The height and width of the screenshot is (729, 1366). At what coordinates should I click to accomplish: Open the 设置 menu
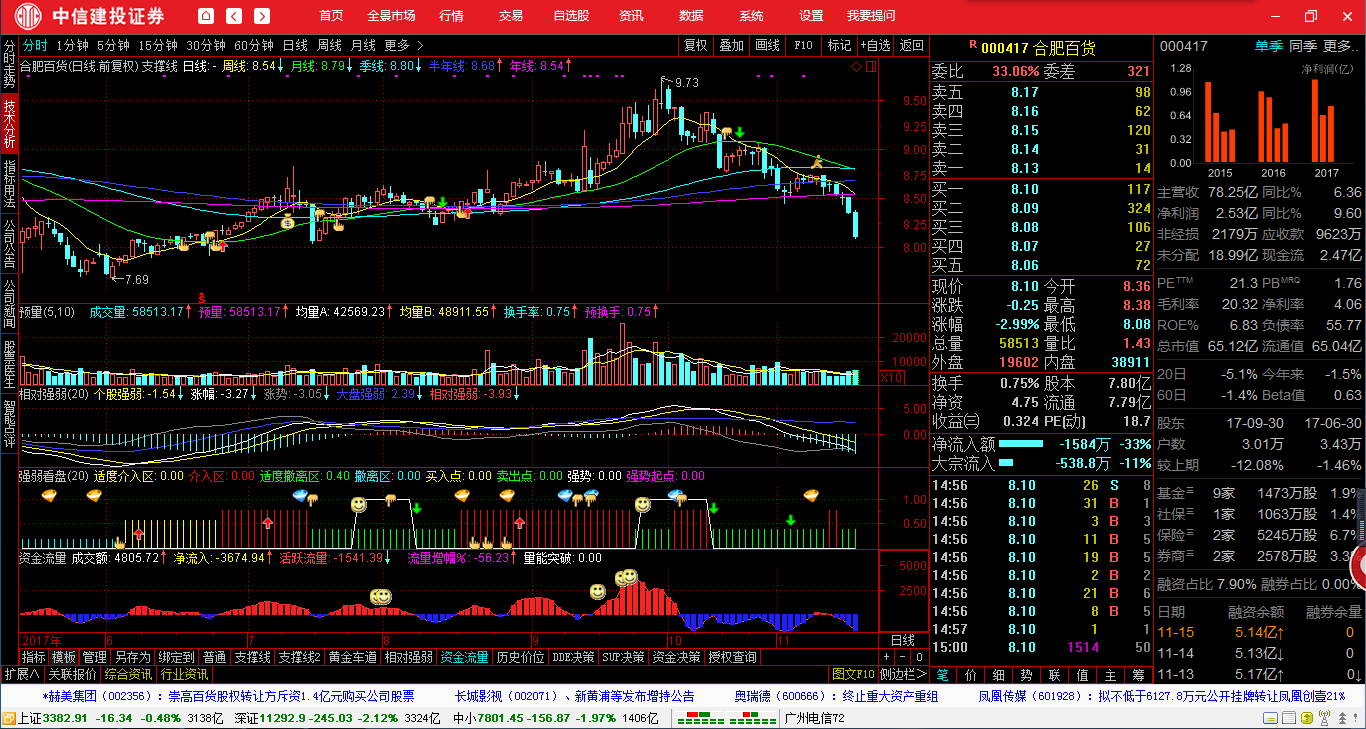(811, 16)
